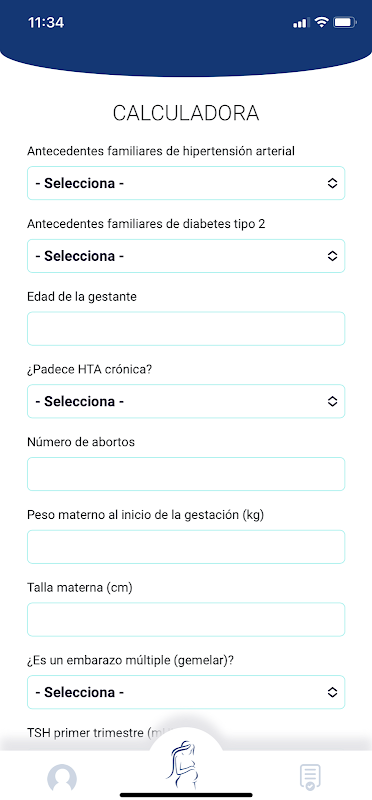Tap the Wi-Fi status icon
This screenshot has height=800, width=372.
coord(321,22)
